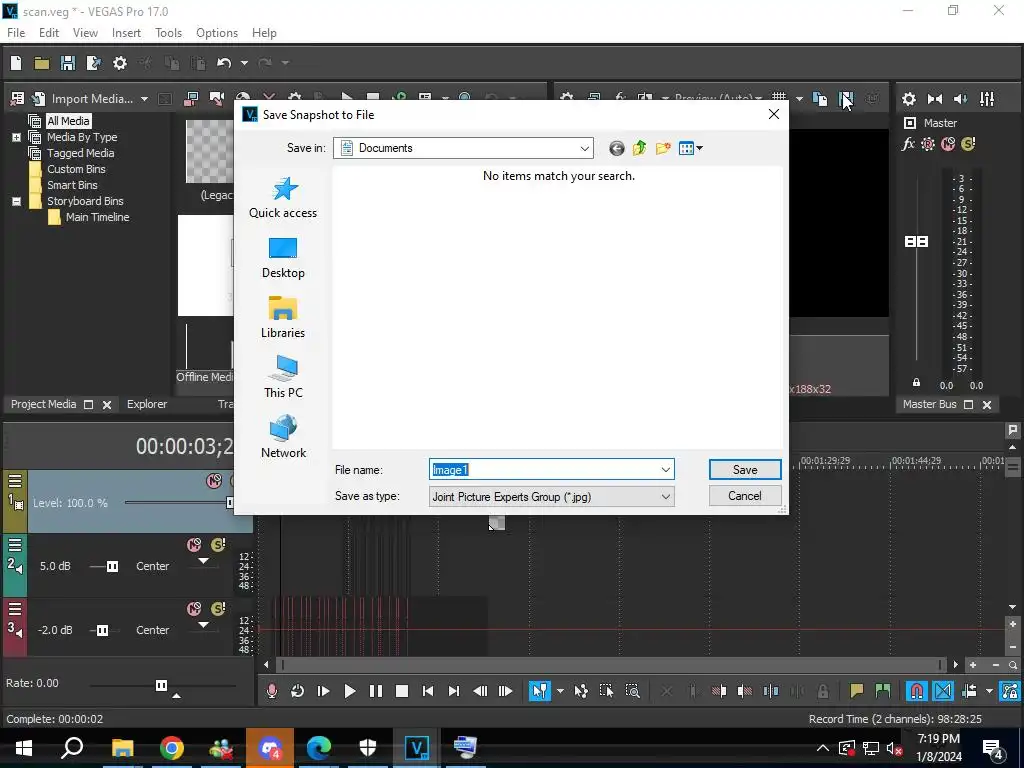
Task: Solo audio track 2
Action: click(218, 545)
